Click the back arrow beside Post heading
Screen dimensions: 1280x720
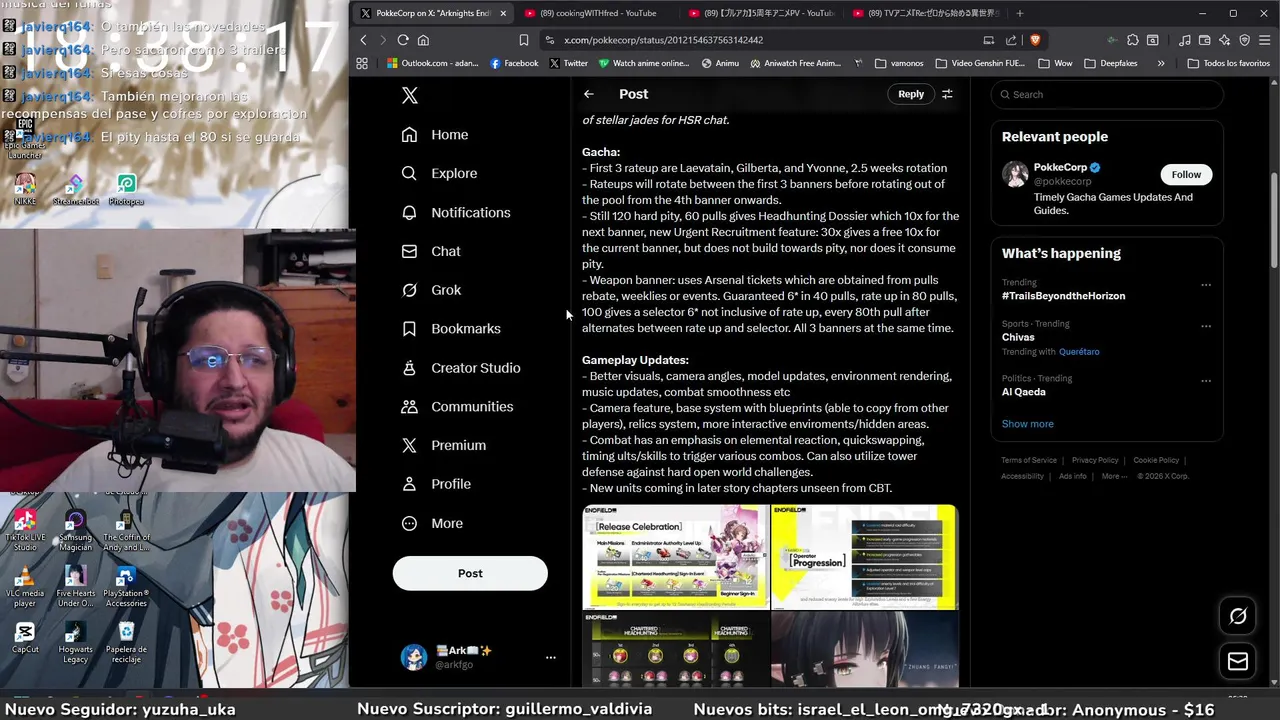click(589, 94)
